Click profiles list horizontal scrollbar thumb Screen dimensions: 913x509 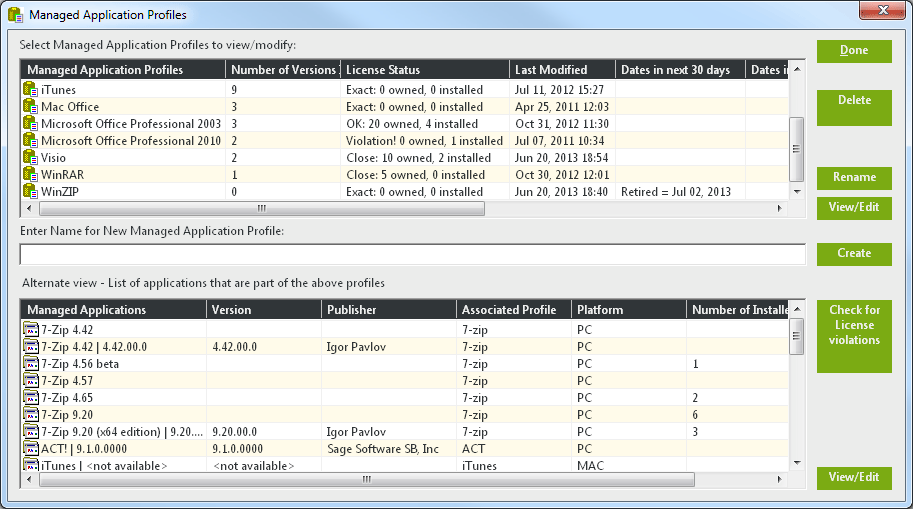(x=262, y=208)
